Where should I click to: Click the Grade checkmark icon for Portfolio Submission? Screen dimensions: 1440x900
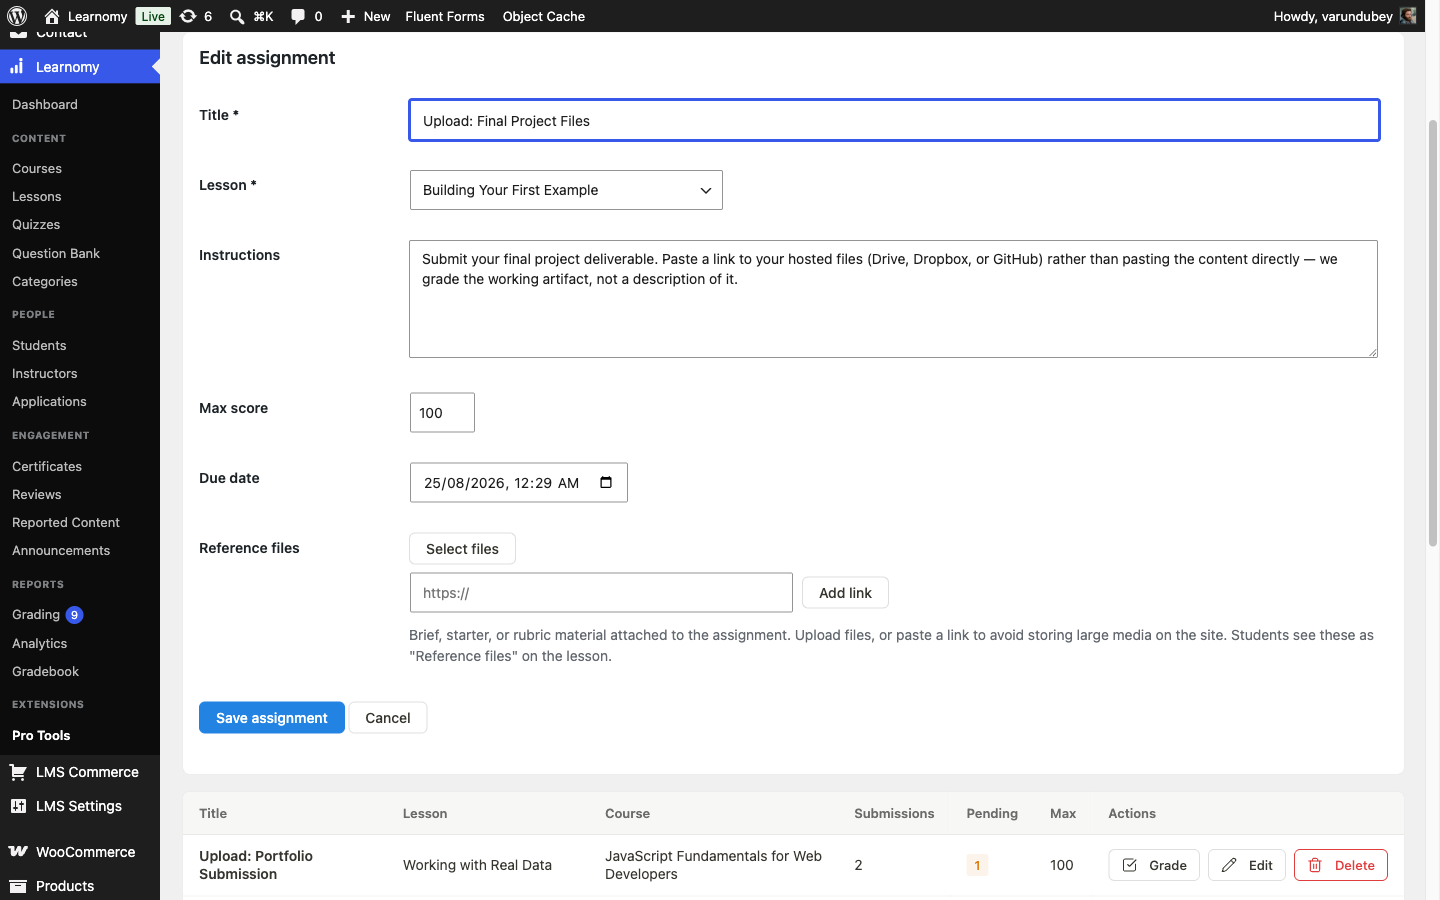click(x=1130, y=865)
